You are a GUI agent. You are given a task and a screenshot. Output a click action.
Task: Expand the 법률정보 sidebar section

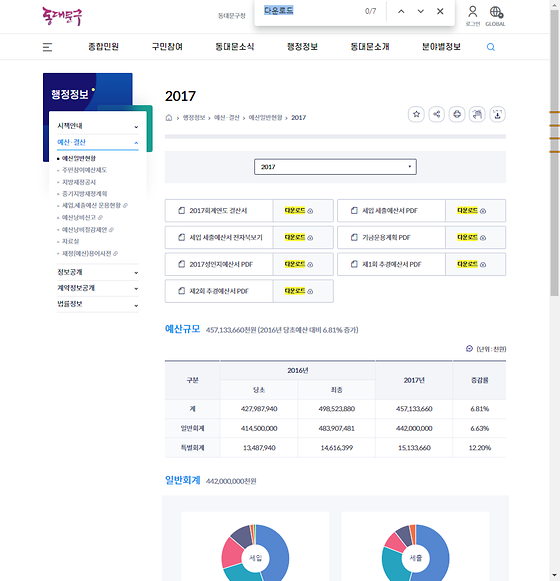point(98,304)
